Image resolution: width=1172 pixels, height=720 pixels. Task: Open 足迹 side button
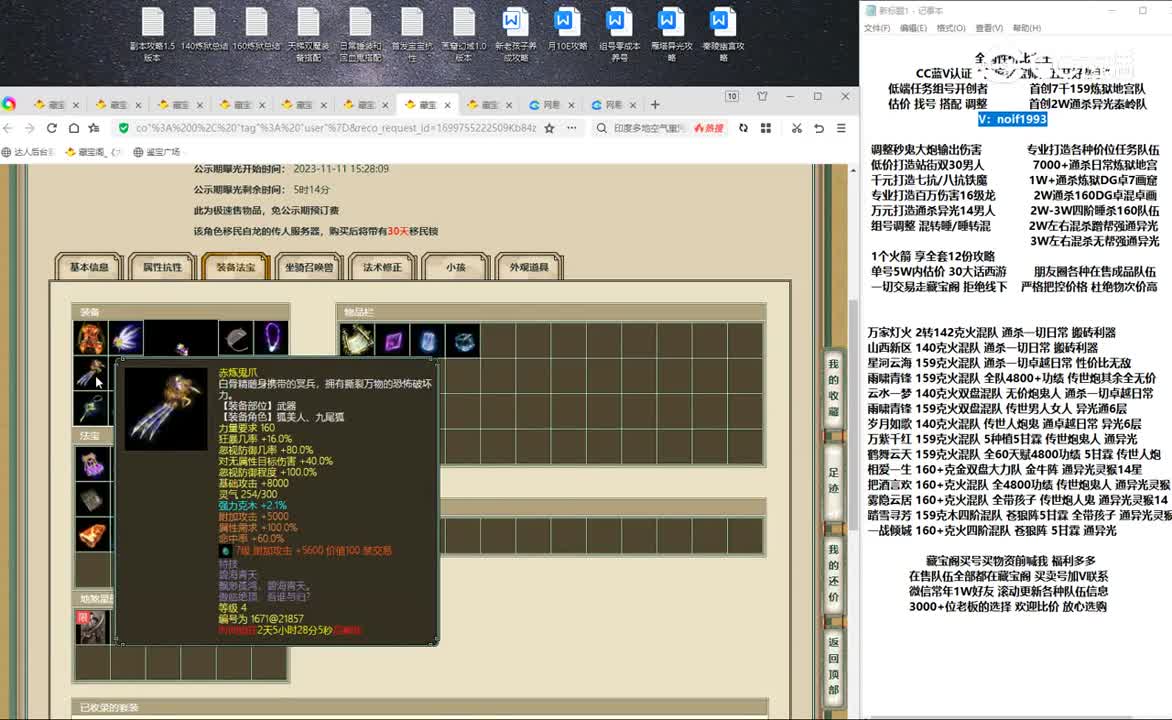tap(833, 480)
